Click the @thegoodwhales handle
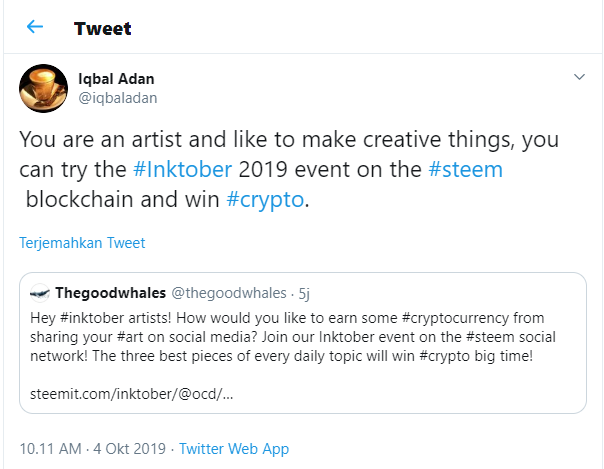The image size is (604, 469). [224, 293]
